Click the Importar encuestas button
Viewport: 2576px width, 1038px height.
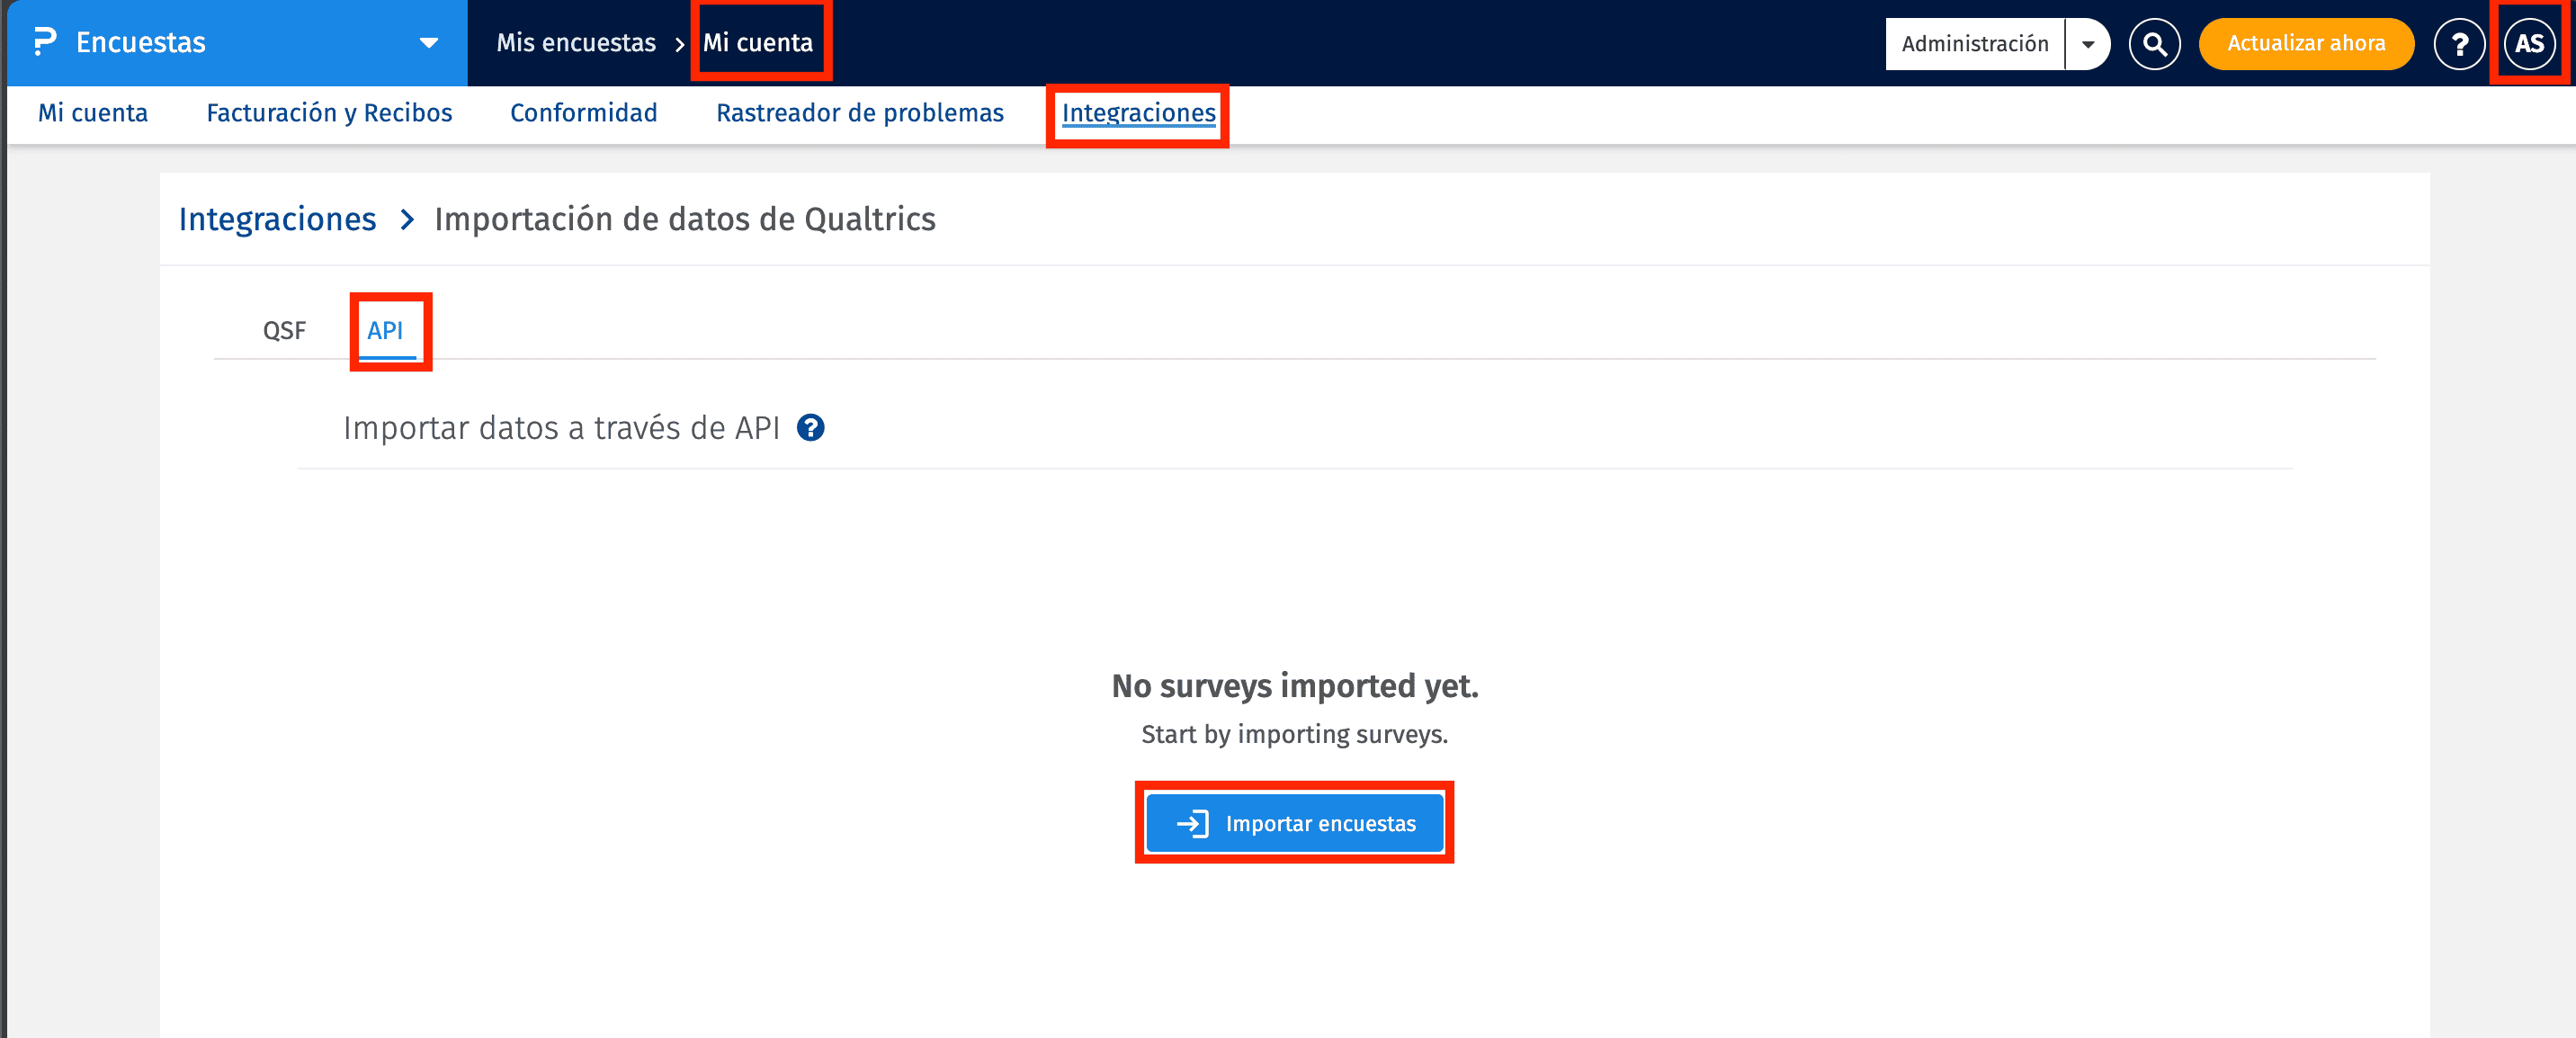1294,823
